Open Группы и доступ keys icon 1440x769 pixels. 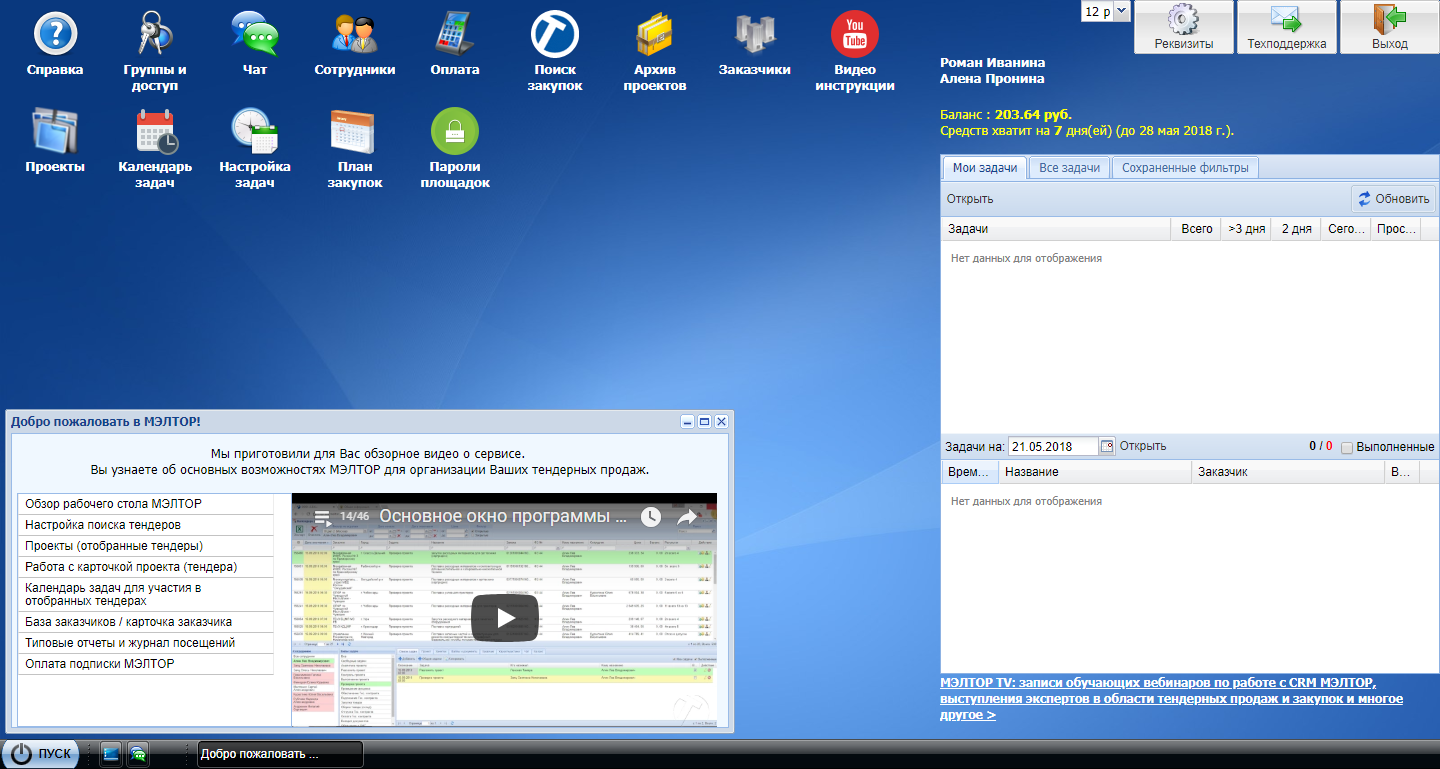155,34
